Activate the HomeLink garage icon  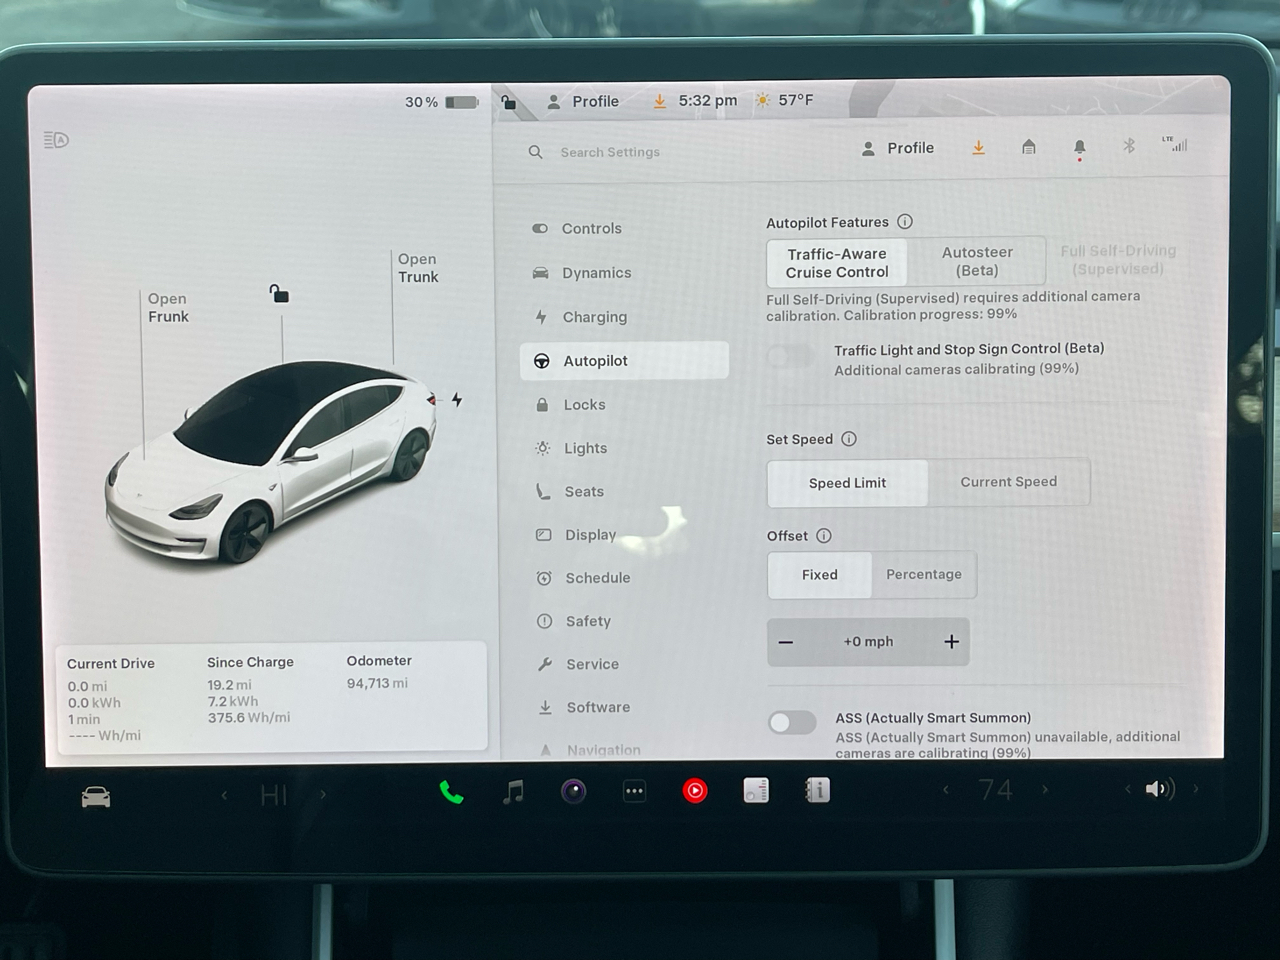1029,146
